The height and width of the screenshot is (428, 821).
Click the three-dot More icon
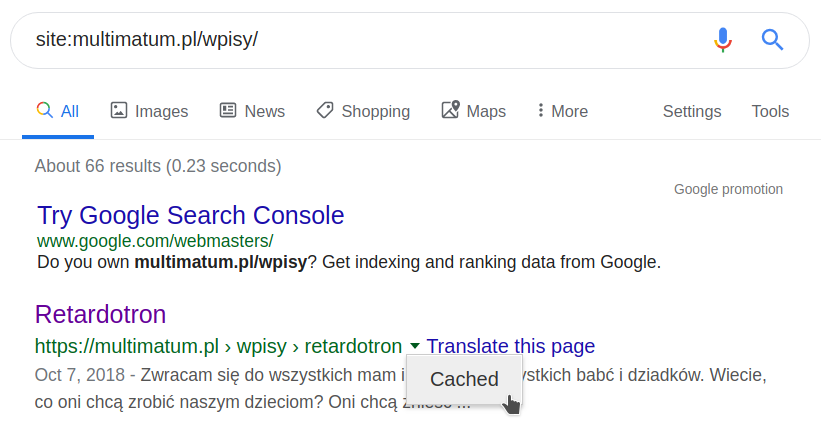pos(540,111)
